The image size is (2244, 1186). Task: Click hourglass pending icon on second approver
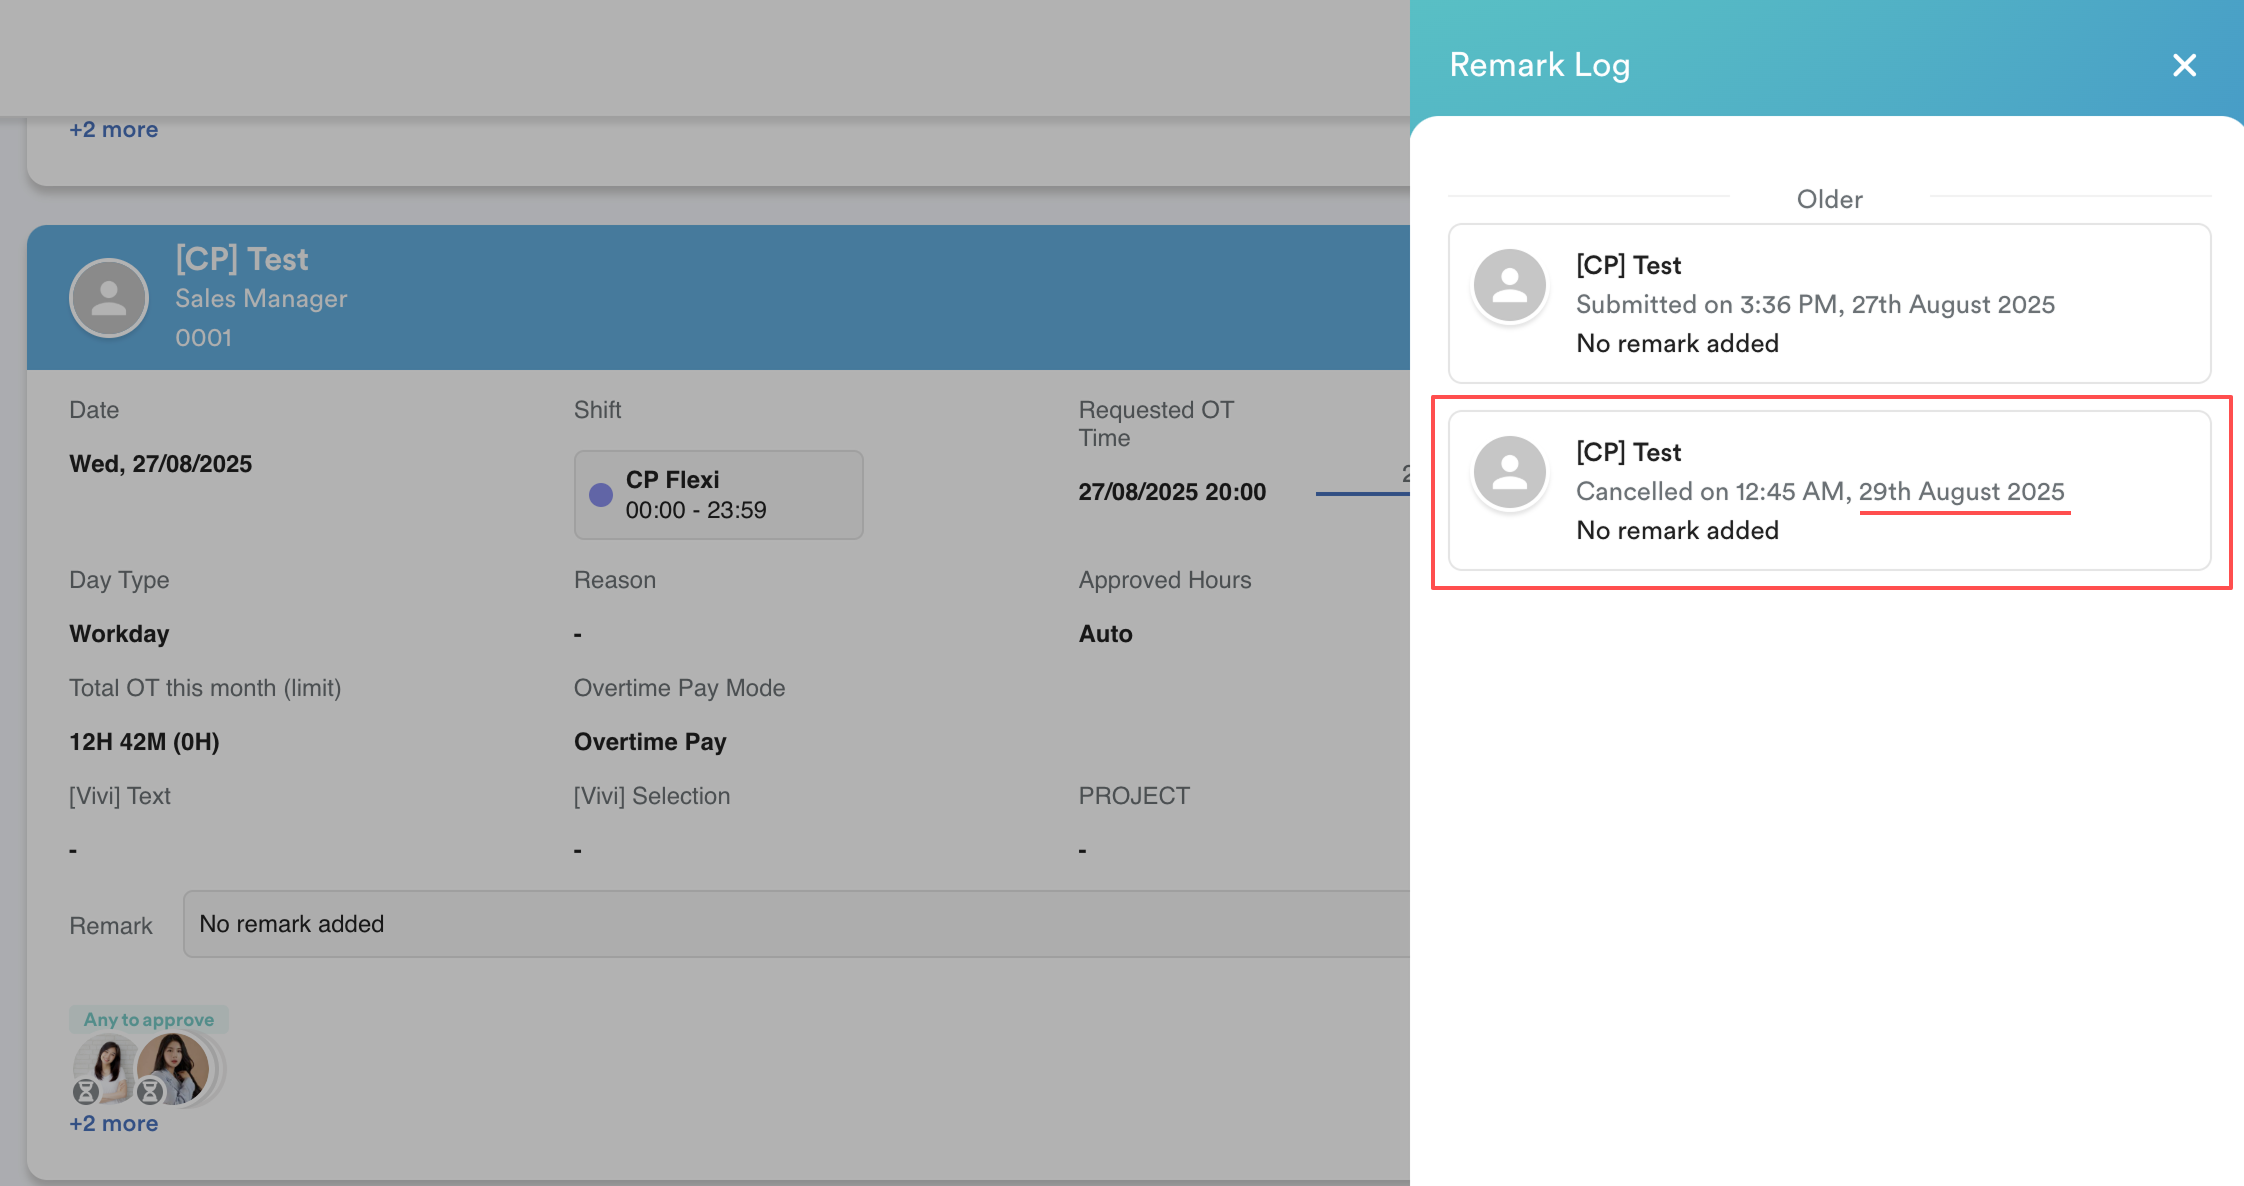point(150,1091)
